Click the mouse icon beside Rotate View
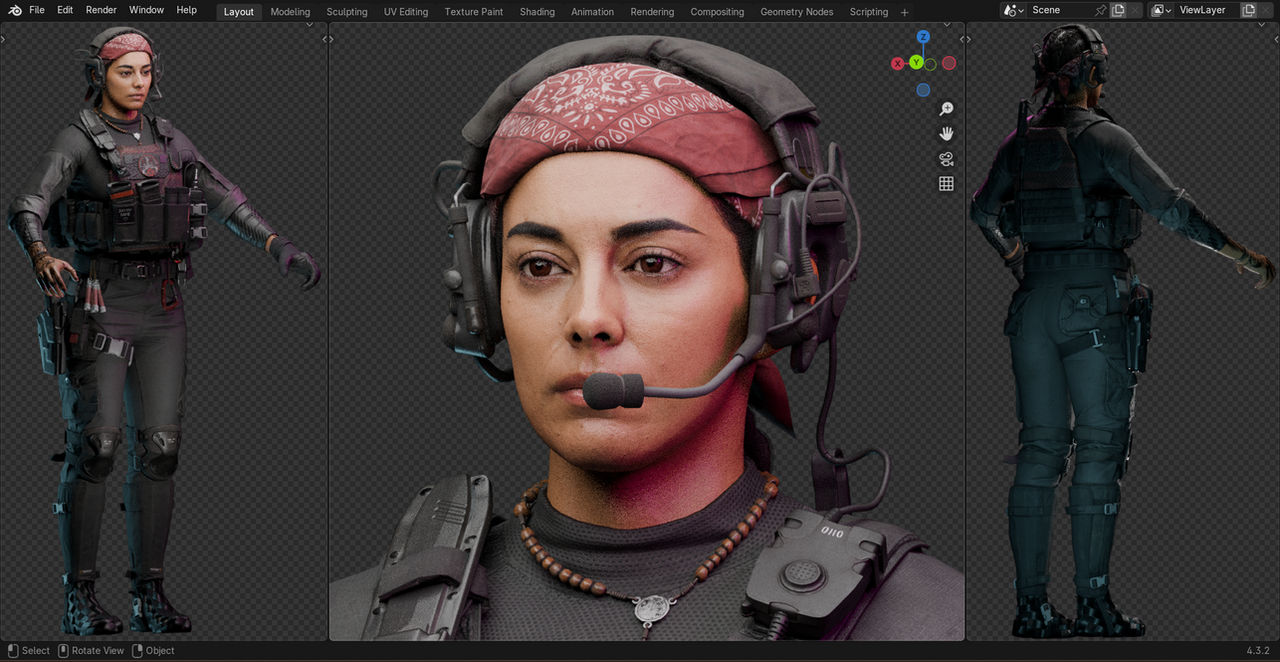The width and height of the screenshot is (1280, 662). click(x=63, y=650)
